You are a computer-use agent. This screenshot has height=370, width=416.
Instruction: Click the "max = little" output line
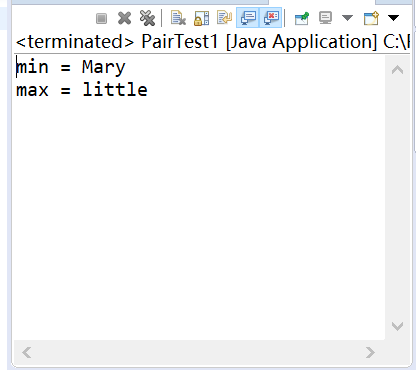pos(82,90)
